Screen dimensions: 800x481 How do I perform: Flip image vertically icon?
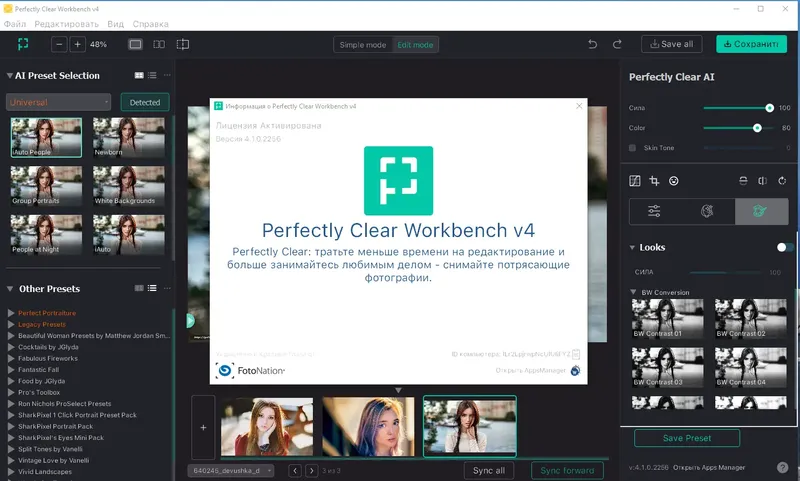coord(743,181)
